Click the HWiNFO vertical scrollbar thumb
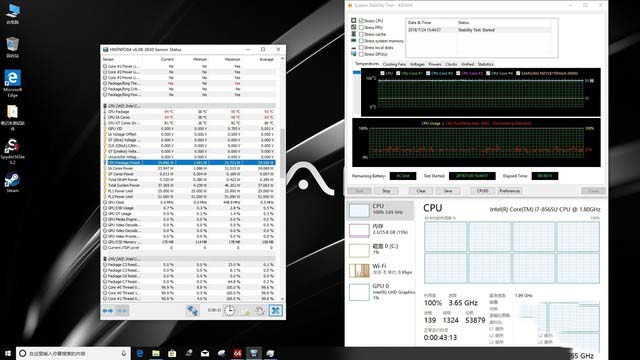 (x=282, y=153)
